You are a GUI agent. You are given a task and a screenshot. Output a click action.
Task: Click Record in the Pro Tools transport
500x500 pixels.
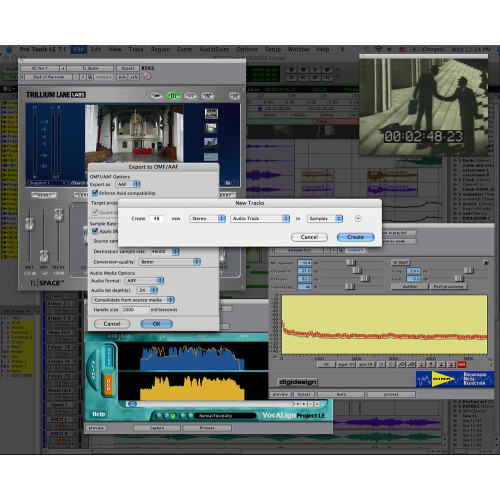[327, 69]
